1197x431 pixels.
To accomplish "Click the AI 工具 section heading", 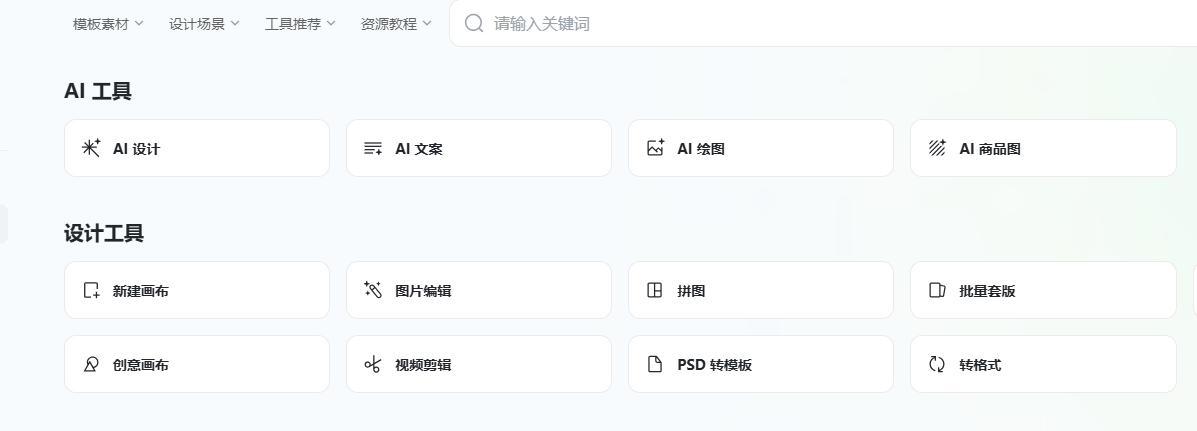I will [98, 92].
